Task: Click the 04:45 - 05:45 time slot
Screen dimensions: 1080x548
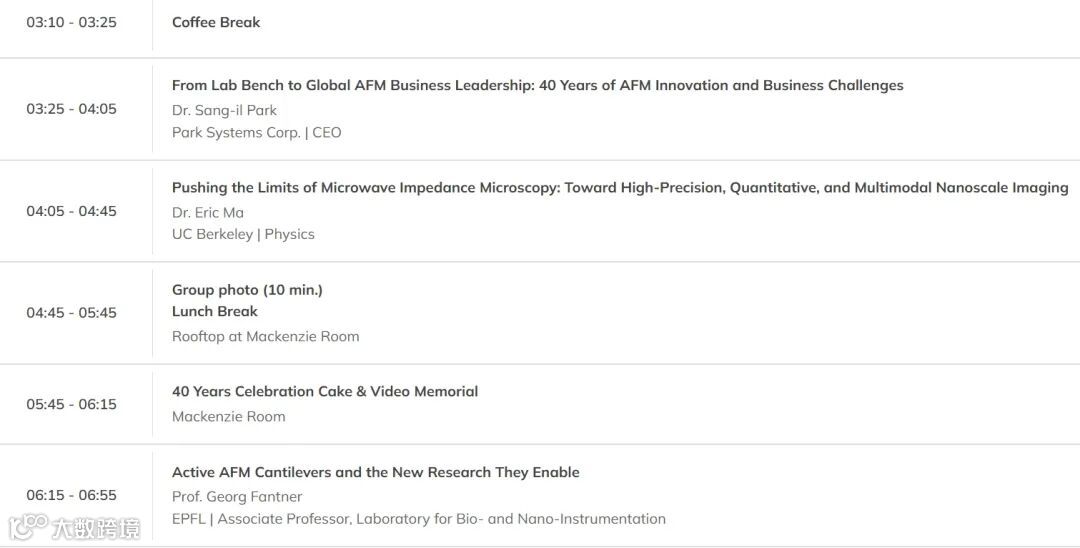Action: pyautogui.click(x=71, y=313)
